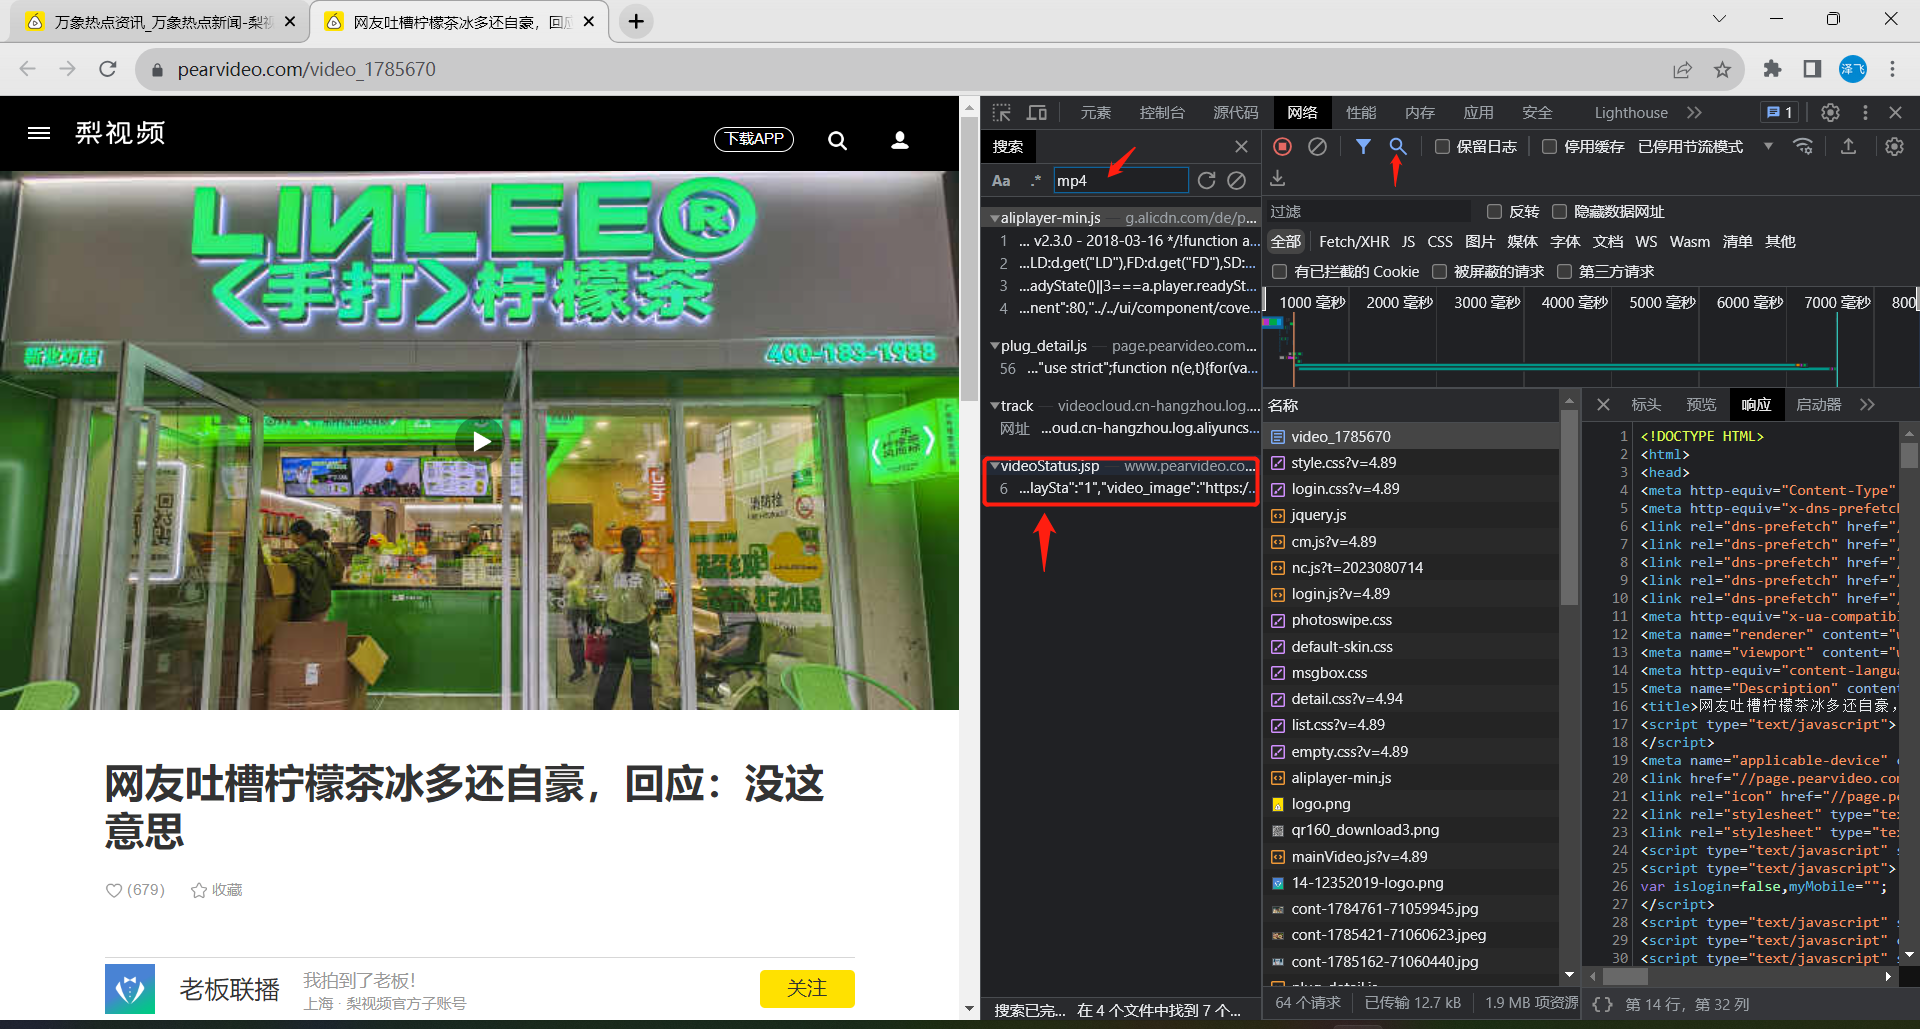Image resolution: width=1920 pixels, height=1029 pixels.
Task: Enable the preserve log checkbox
Action: tap(1442, 147)
